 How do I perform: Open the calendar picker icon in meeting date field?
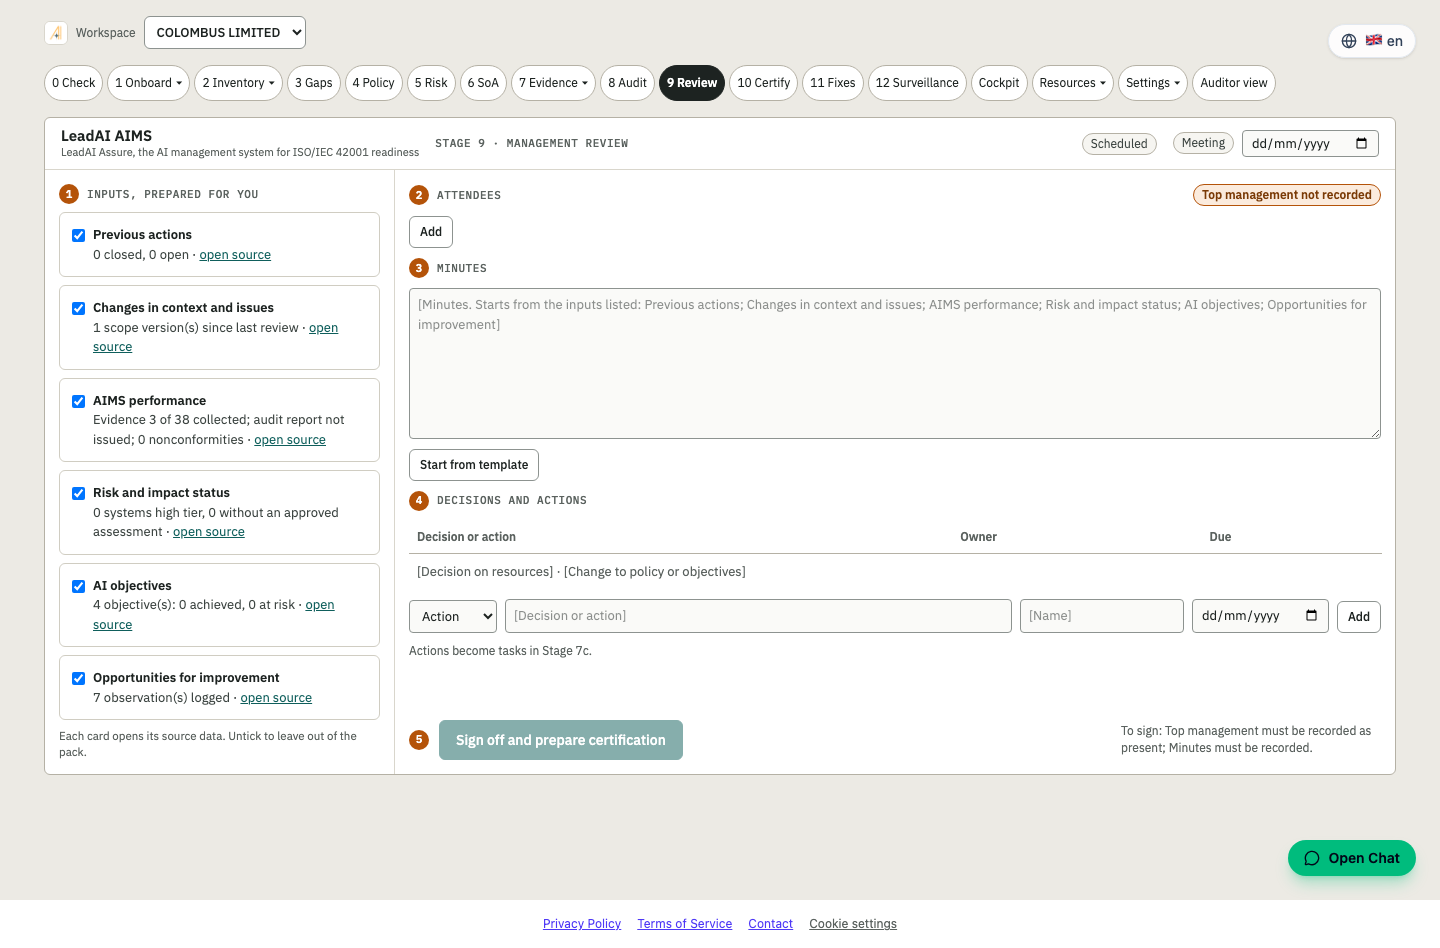1361,143
